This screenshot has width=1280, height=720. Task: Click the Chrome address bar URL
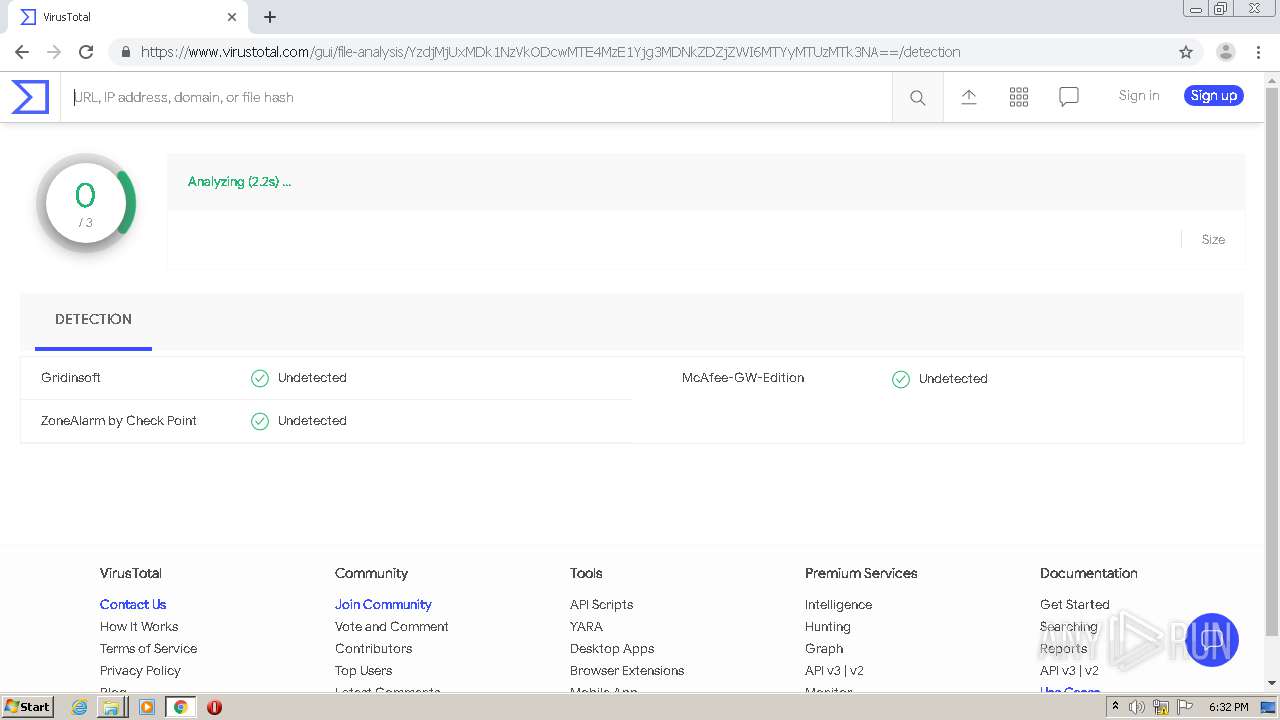pos(550,52)
